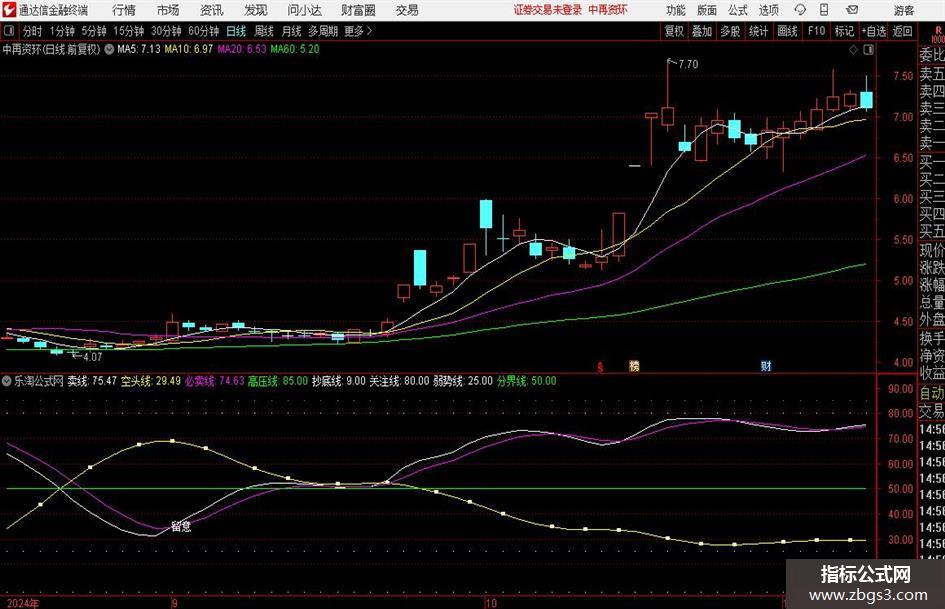Image resolution: width=945 pixels, height=609 pixels.
Task: Open the mail envelope icon
Action: pos(852,10)
